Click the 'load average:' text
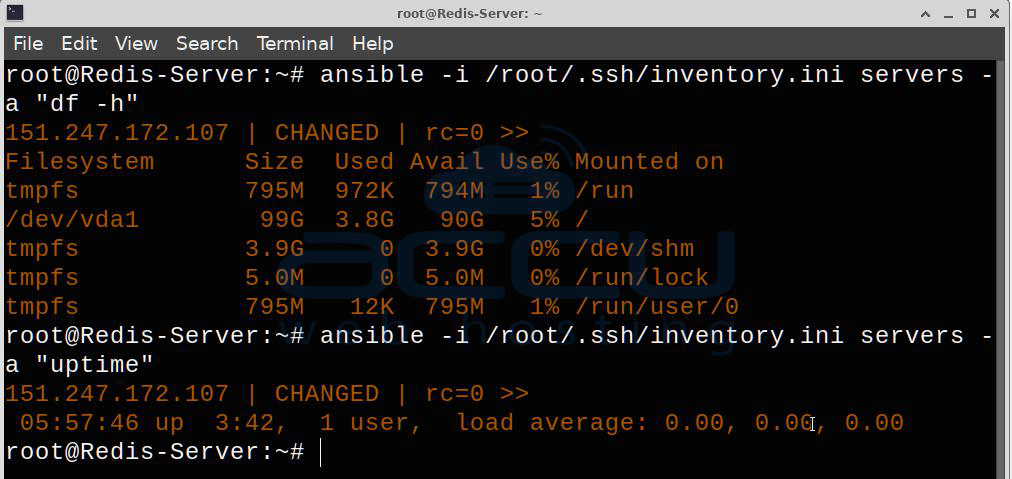This screenshot has width=1012, height=479. tap(552, 423)
